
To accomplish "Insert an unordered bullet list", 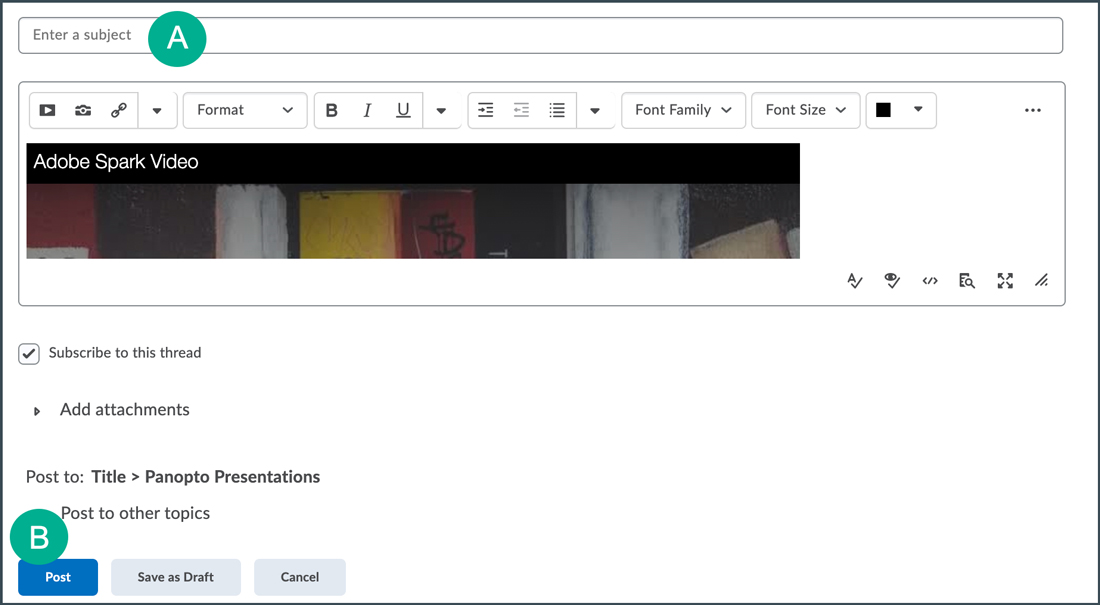I will (x=557, y=110).
